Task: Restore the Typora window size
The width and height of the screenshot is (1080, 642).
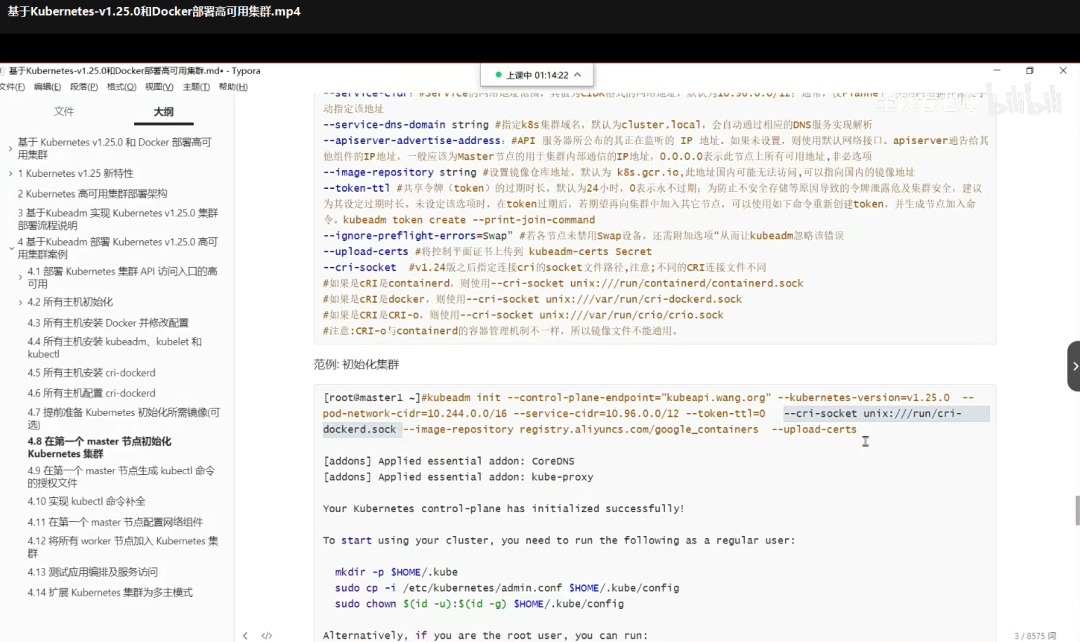Action: point(1030,70)
